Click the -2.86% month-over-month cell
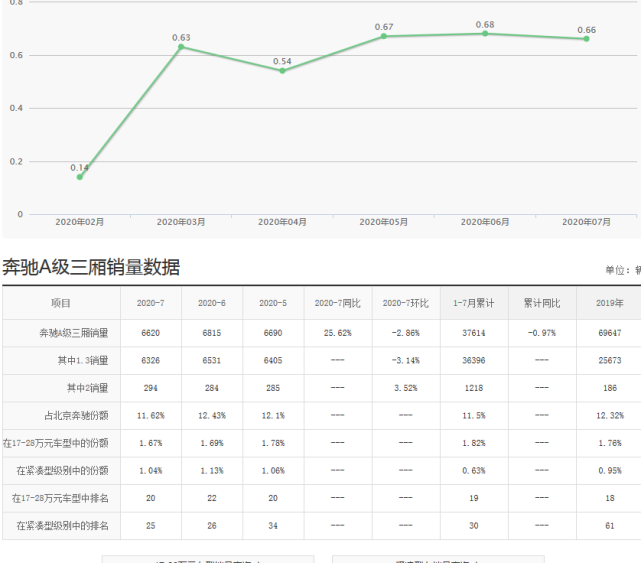This screenshot has width=641, height=563. [406, 333]
